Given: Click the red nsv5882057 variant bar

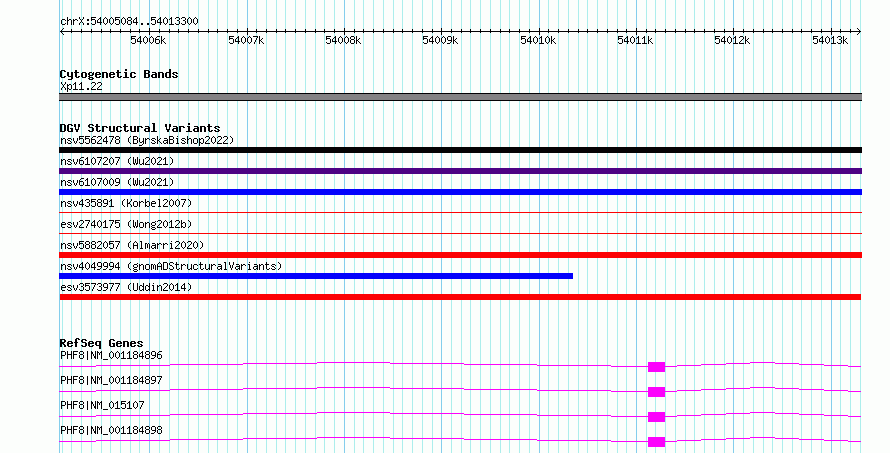Looking at the screenshot, I should [x=460, y=255].
